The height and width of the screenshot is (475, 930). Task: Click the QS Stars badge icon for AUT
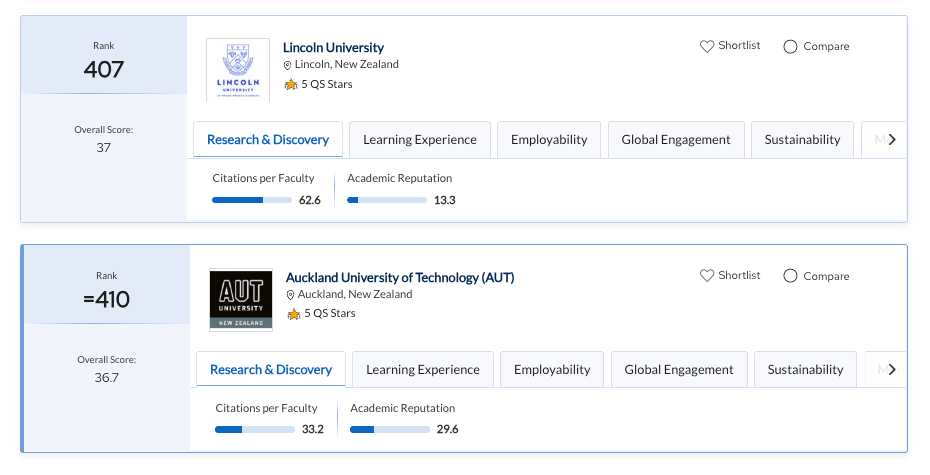[294, 314]
